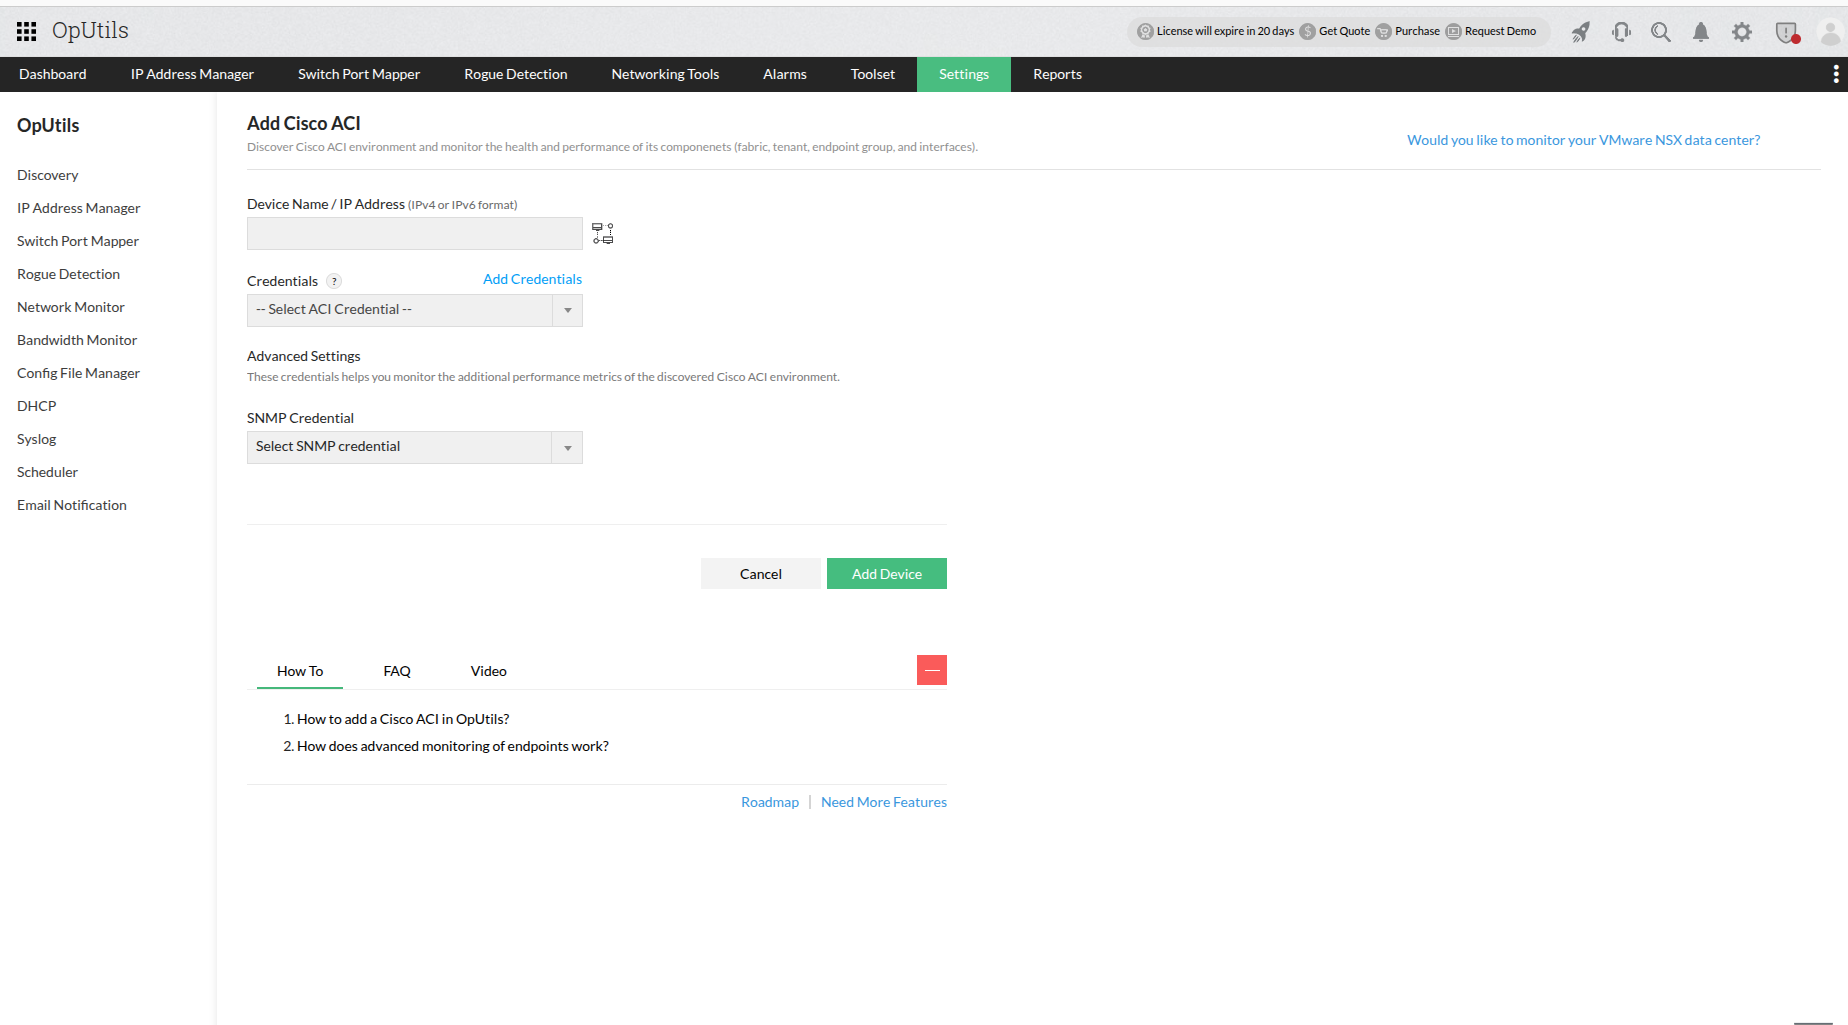Click the Credentials help question mark
Viewport: 1848px width, 1025px height.
pos(334,281)
